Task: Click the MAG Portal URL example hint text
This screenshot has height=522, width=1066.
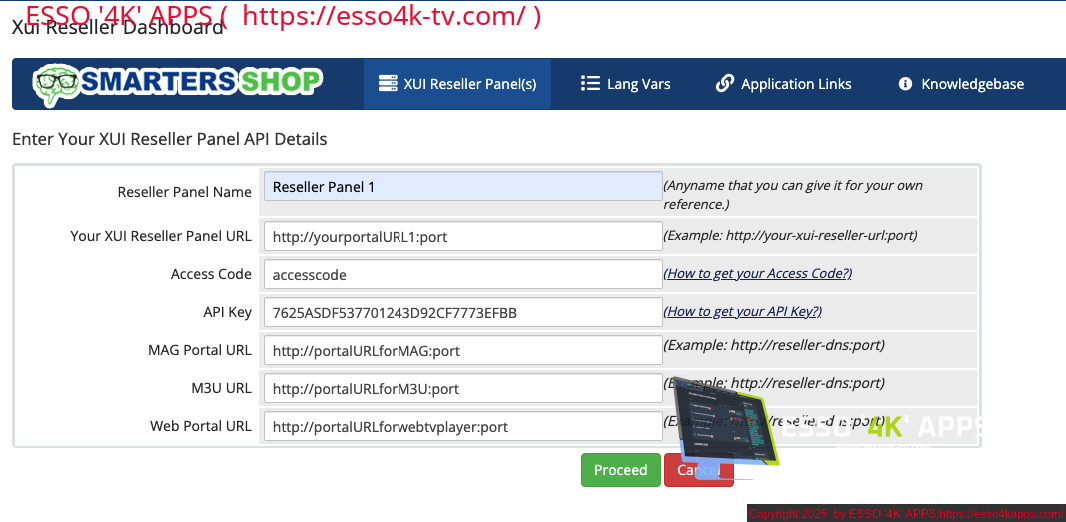Action: tap(774, 345)
